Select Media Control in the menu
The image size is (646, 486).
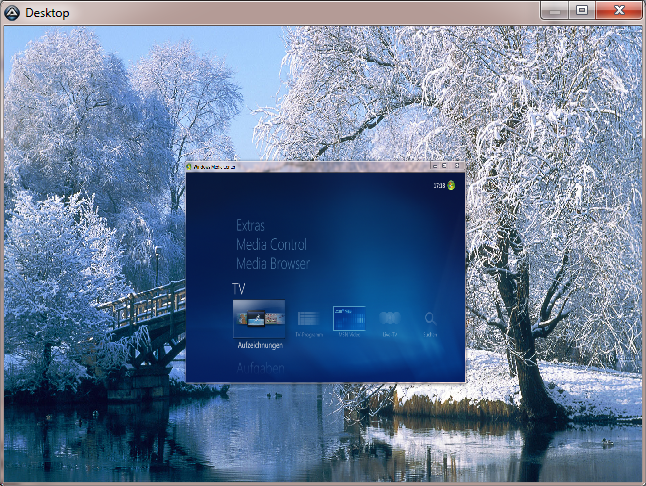pos(271,245)
